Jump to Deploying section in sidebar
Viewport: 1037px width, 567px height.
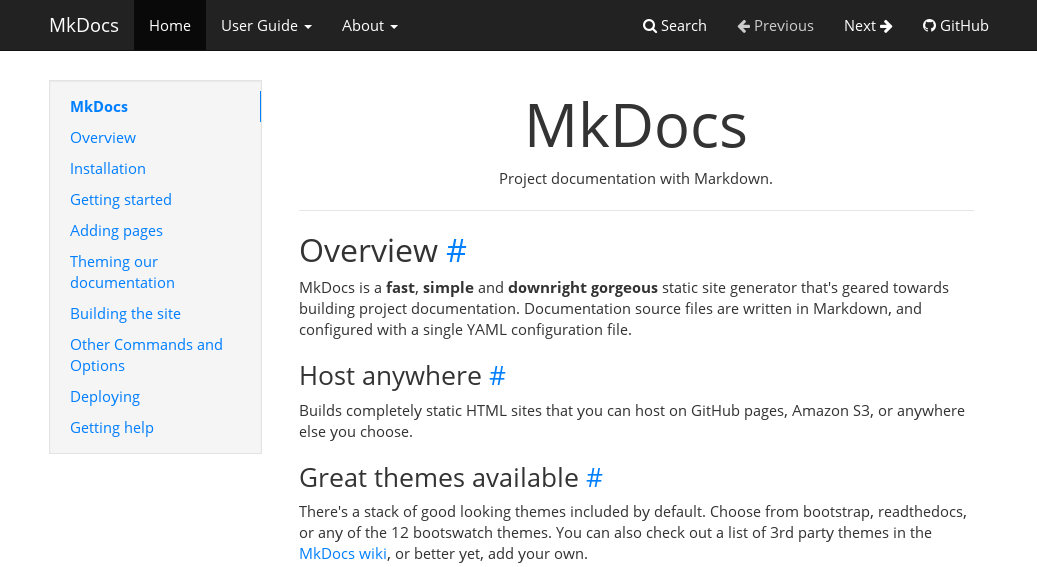[x=105, y=397]
